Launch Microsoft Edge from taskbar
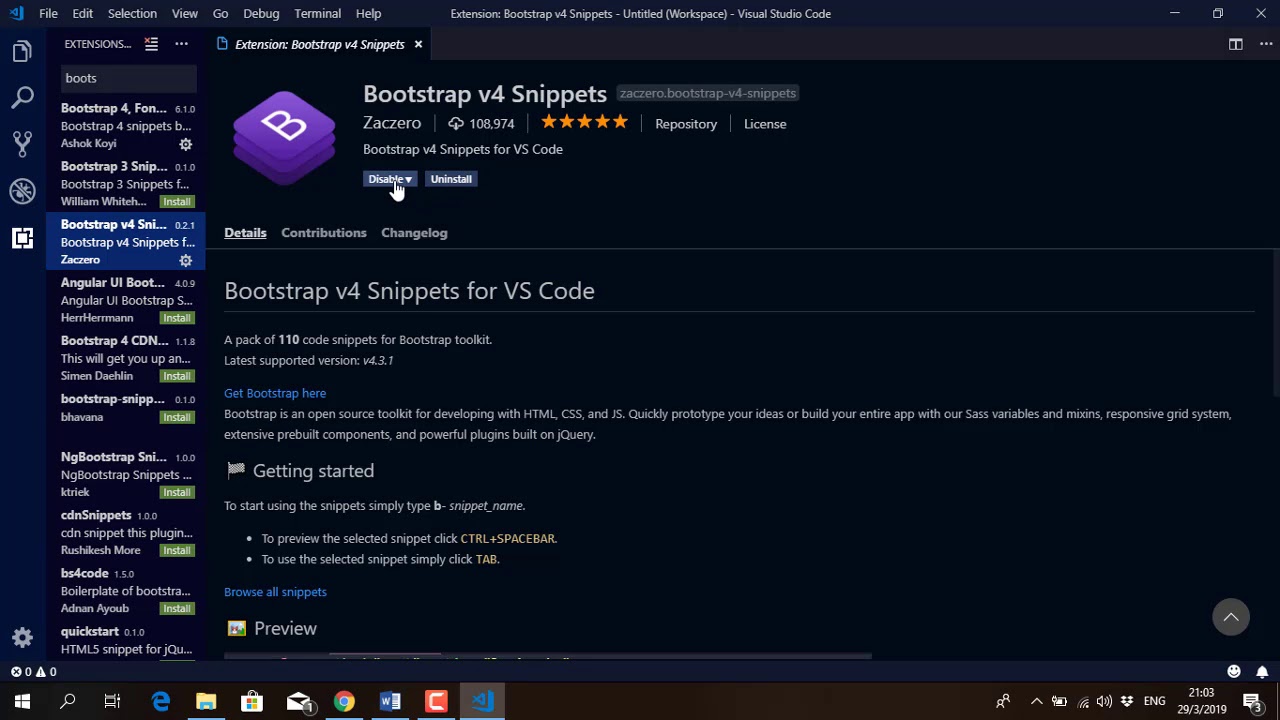The height and width of the screenshot is (720, 1280). coord(160,702)
